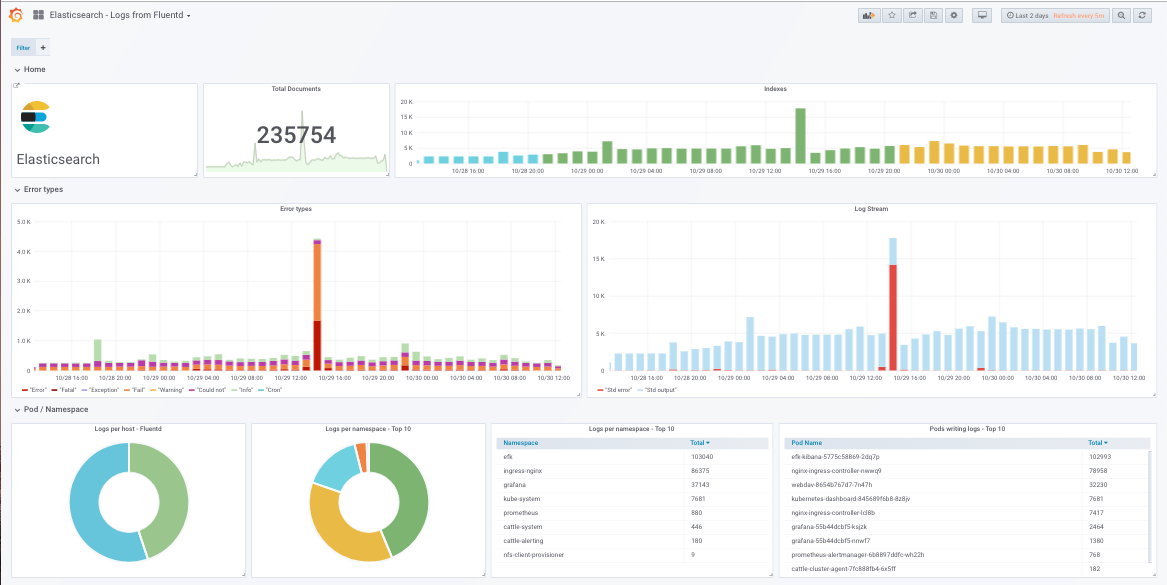This screenshot has width=1167, height=585.
Task: Click the plus icon next to Filter
Action: (42, 48)
